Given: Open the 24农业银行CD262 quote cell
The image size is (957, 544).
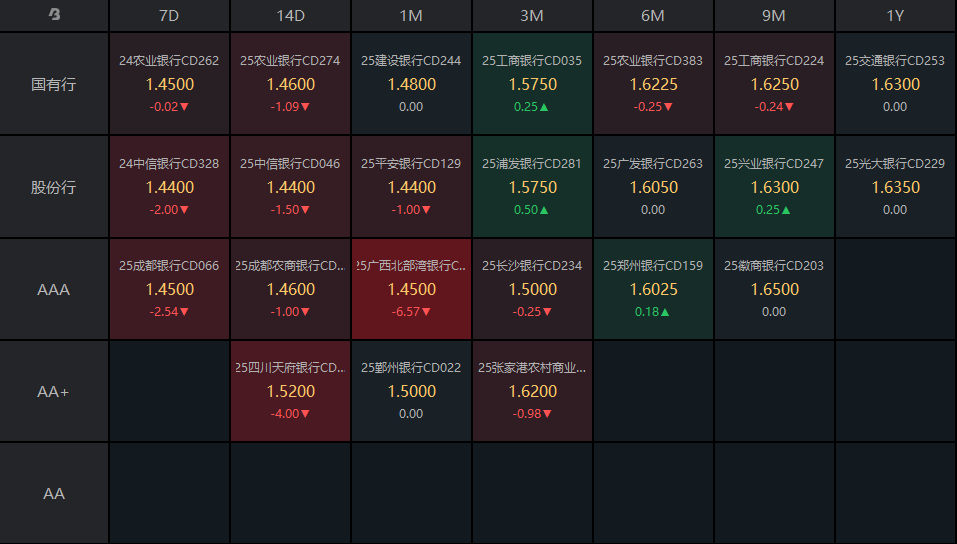Looking at the screenshot, I should pos(169,84).
